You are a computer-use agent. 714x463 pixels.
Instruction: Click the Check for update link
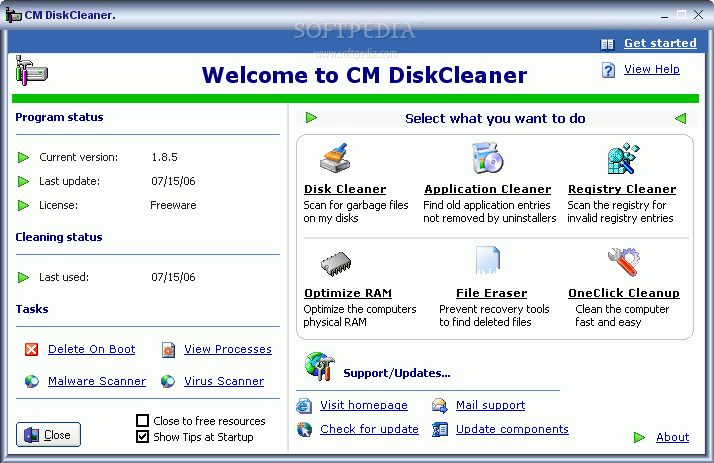point(369,429)
